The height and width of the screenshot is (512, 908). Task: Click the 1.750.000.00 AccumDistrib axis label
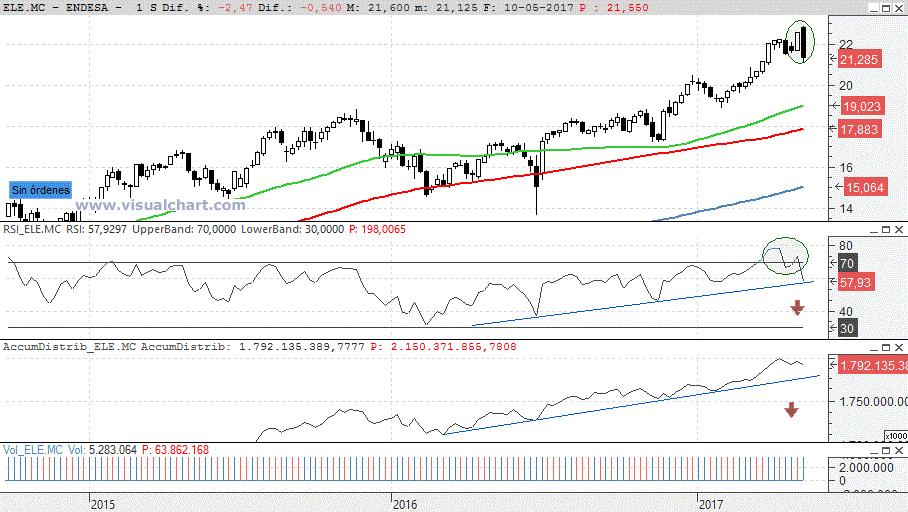pyautogui.click(x=874, y=402)
